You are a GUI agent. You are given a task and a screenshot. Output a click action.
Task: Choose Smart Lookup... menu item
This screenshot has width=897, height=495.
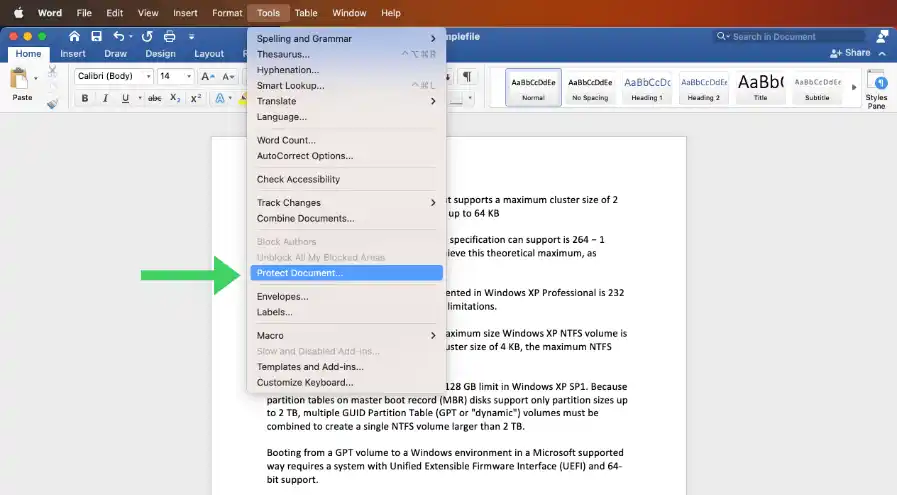click(347, 86)
